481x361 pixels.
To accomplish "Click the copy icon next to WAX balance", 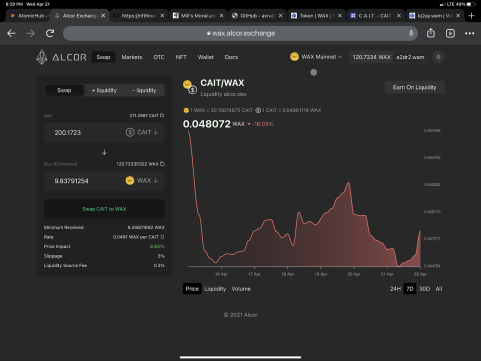I will (162, 164).
